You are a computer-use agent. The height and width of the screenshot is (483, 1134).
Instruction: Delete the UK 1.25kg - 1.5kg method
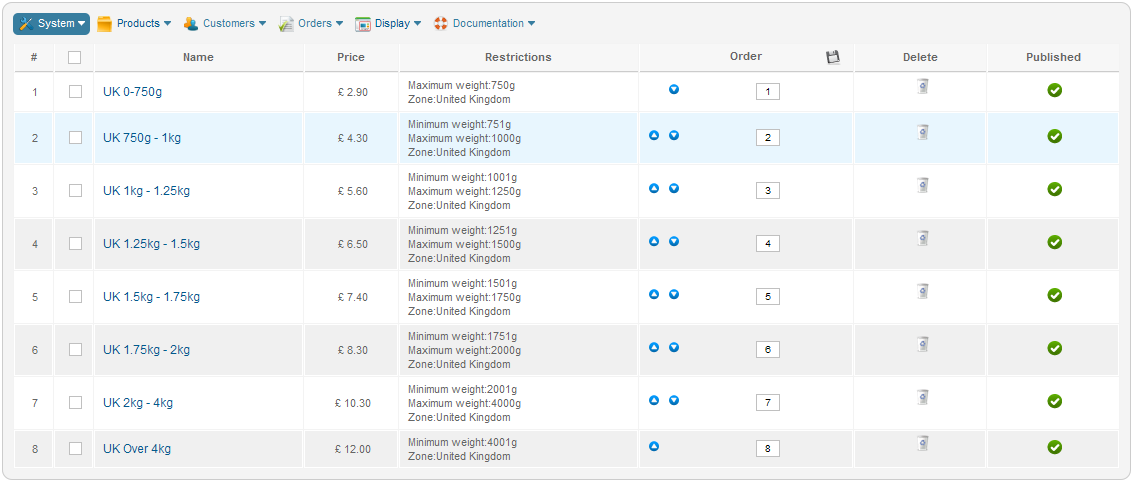pos(922,238)
